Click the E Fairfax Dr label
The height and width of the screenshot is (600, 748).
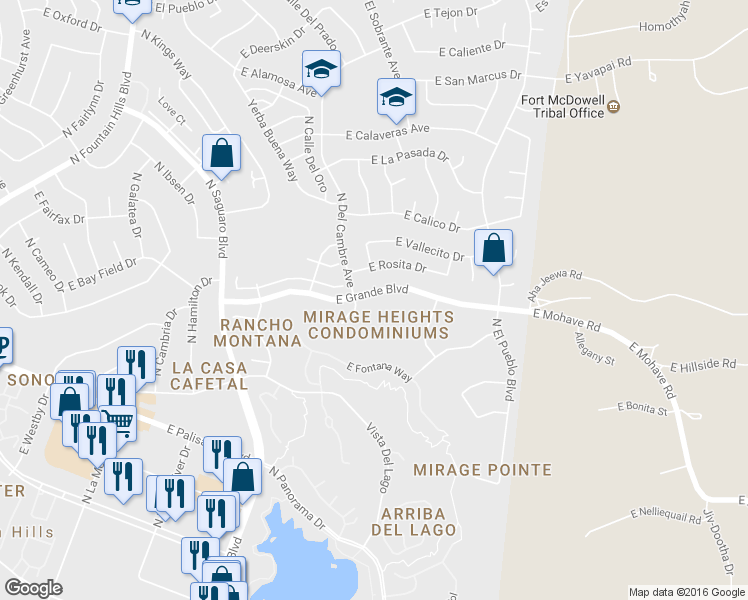[59, 208]
